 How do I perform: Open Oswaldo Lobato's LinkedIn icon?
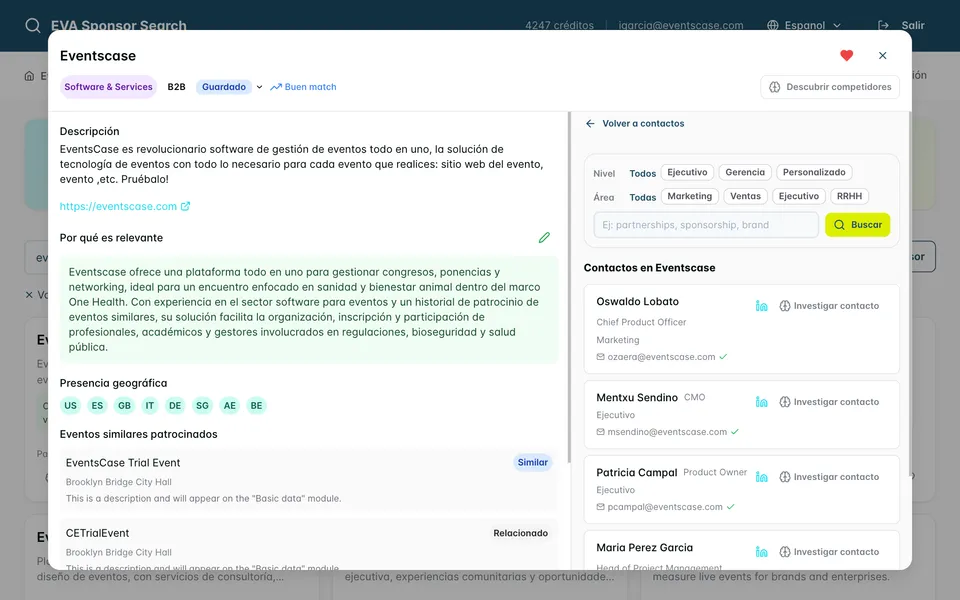(761, 305)
